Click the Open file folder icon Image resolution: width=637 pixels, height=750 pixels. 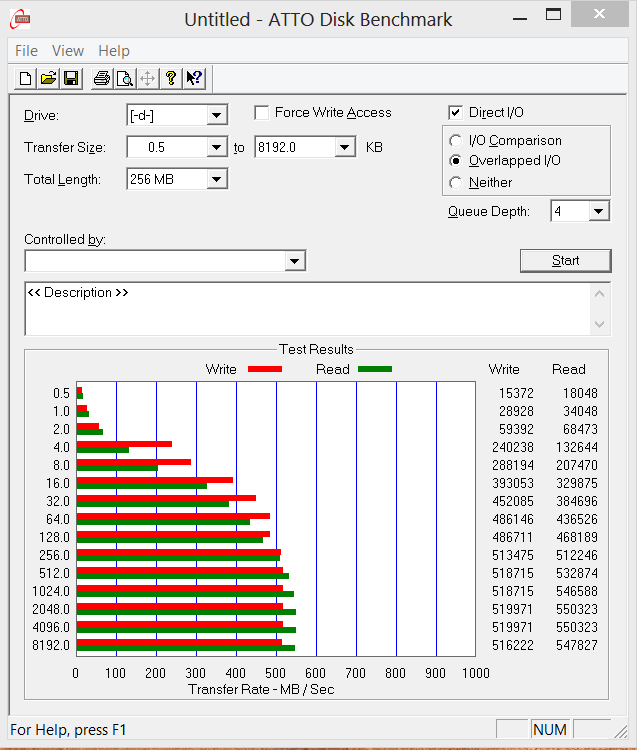tap(48, 78)
